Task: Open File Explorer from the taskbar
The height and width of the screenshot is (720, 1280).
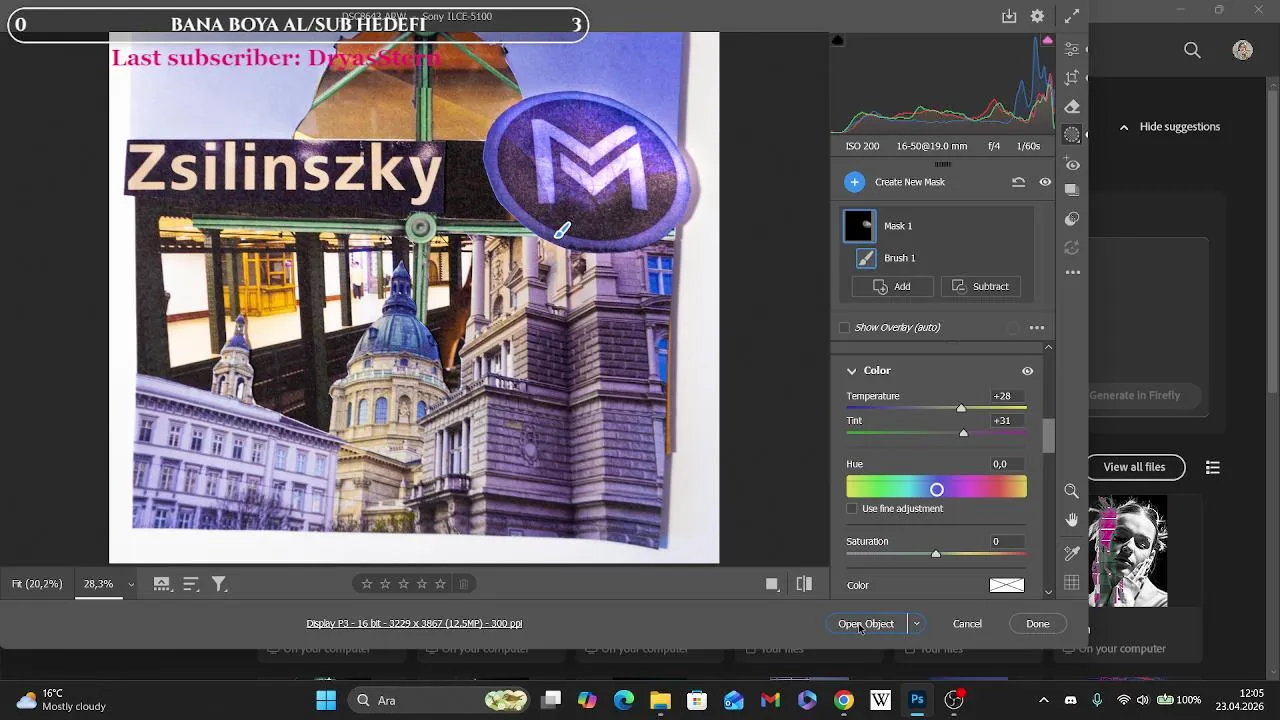Action: (660, 700)
